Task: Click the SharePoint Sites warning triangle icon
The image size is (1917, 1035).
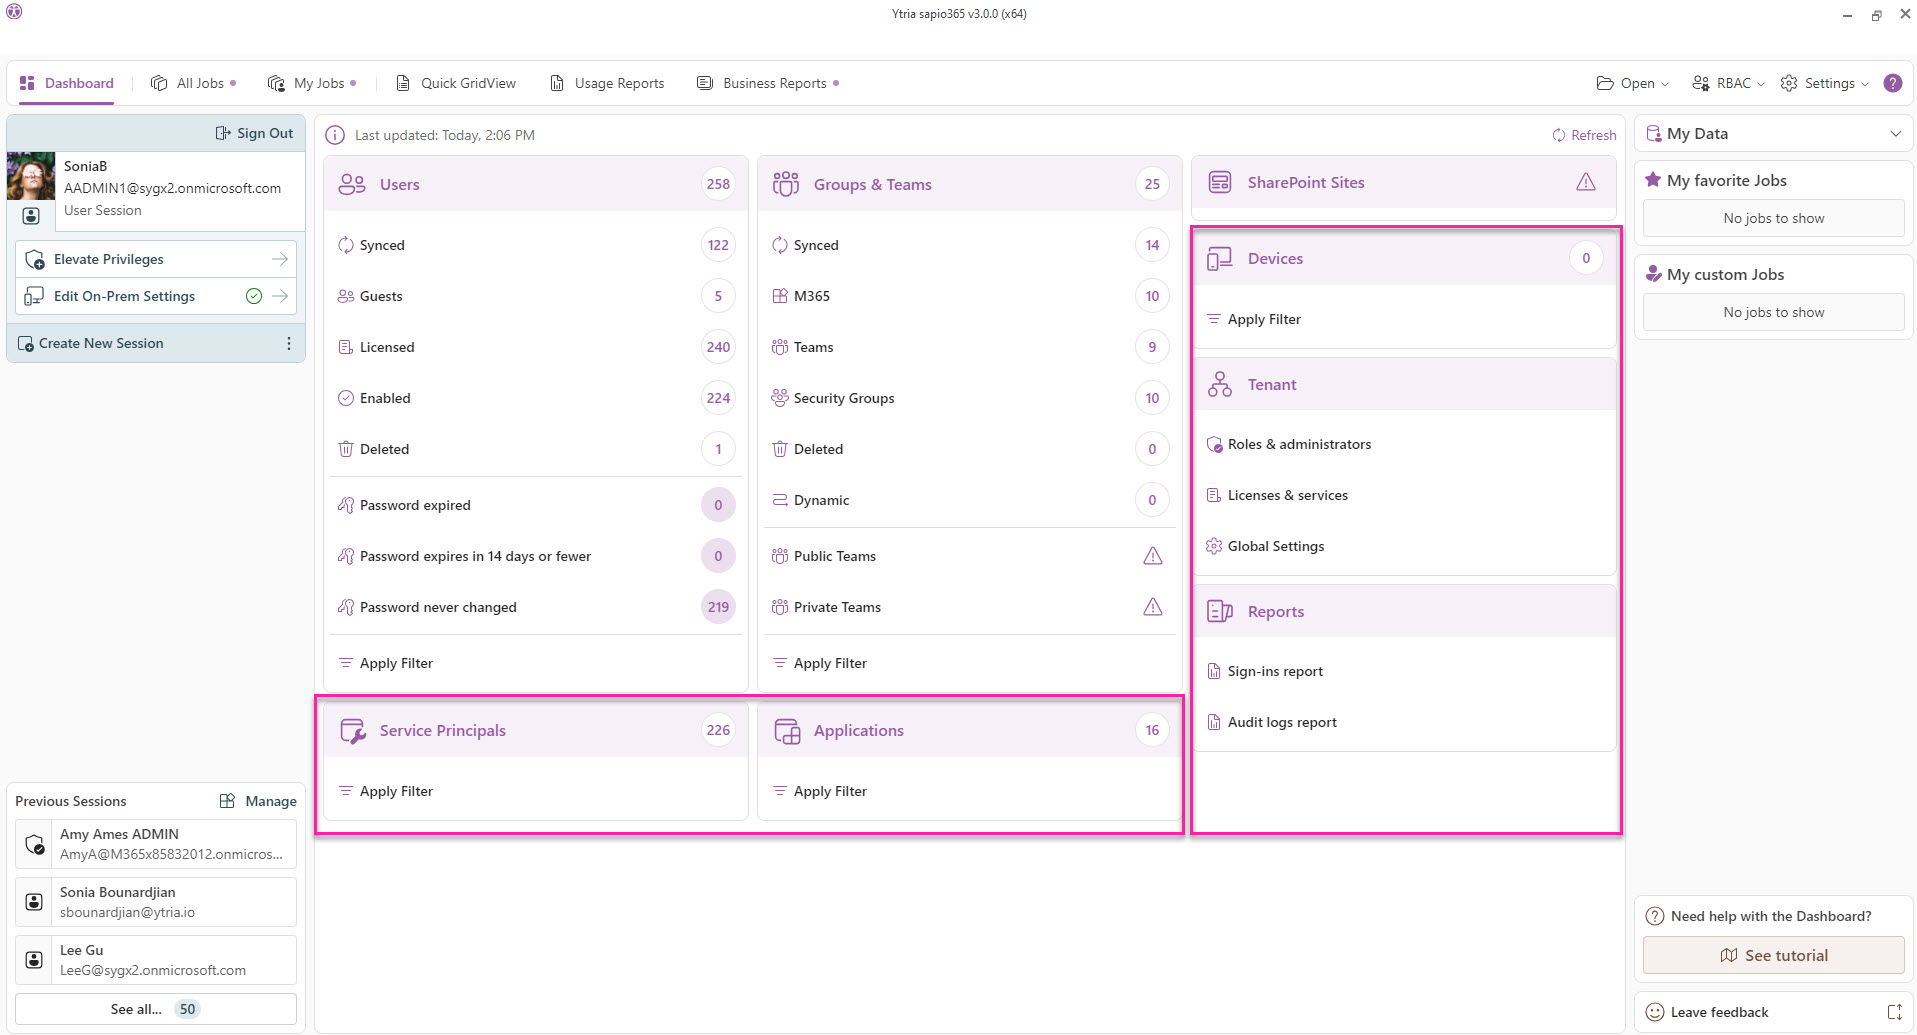Action: click(x=1585, y=182)
